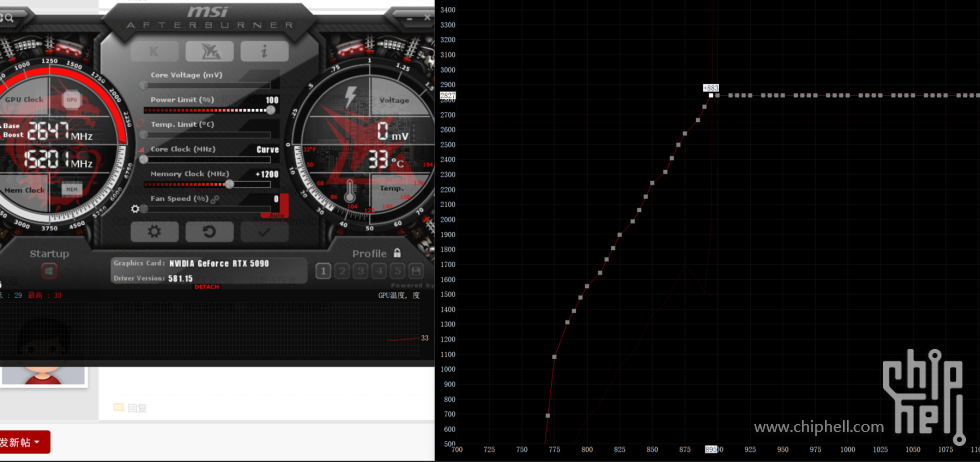Select profile slot 5
The width and height of the screenshot is (980, 462).
[398, 271]
